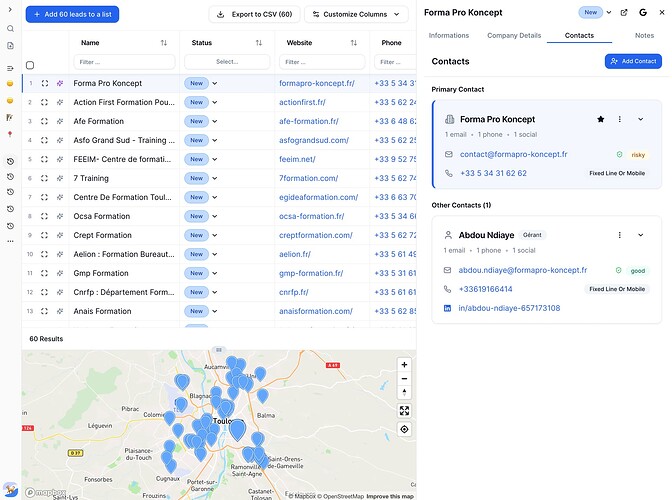Zoom out on the map
Screen dimensions: 672x500
click(x=404, y=379)
